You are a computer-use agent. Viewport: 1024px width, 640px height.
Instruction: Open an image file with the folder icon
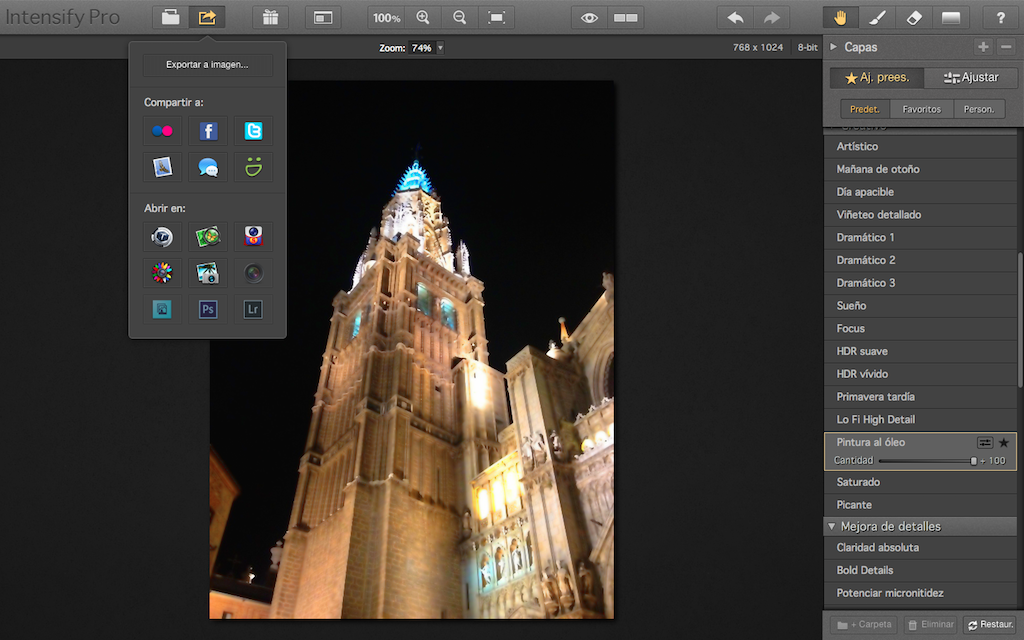pyautogui.click(x=170, y=18)
